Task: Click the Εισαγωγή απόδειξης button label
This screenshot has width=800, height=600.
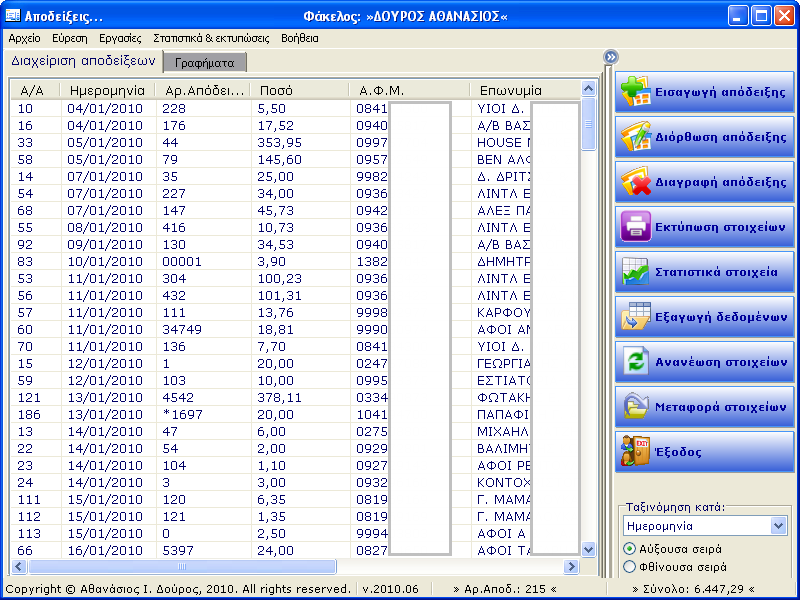Action: click(720, 92)
